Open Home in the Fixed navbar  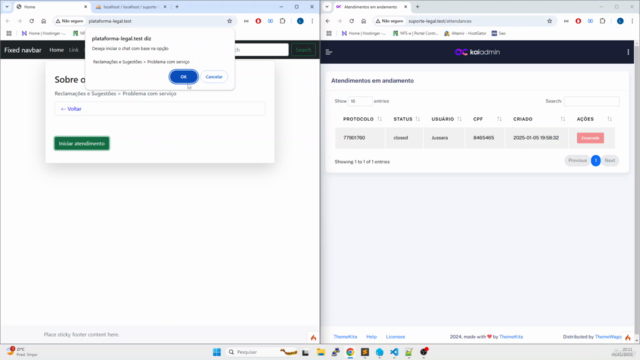point(56,50)
